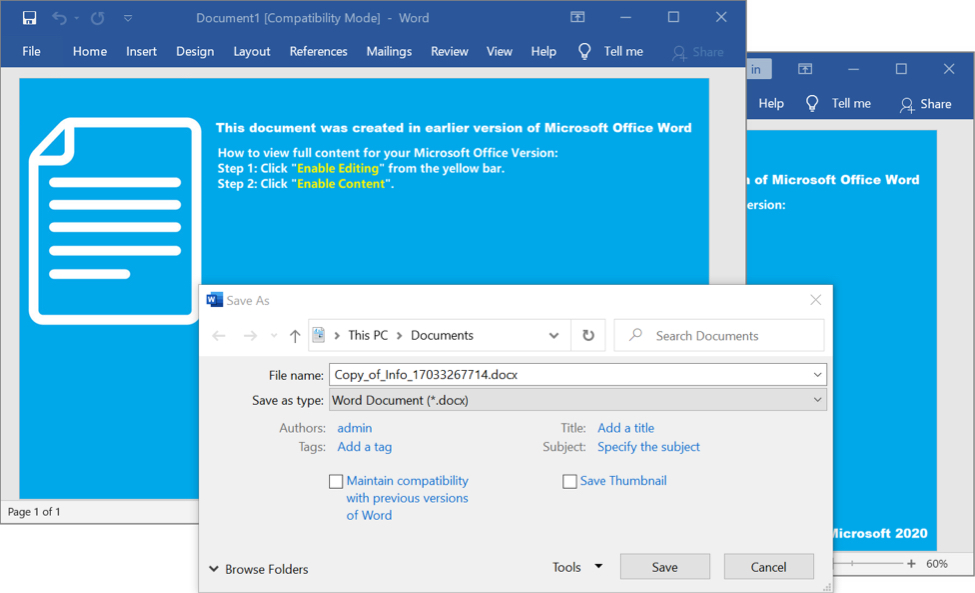
Task: Click the Undo arrow in Quick Access
Action: click(x=60, y=18)
